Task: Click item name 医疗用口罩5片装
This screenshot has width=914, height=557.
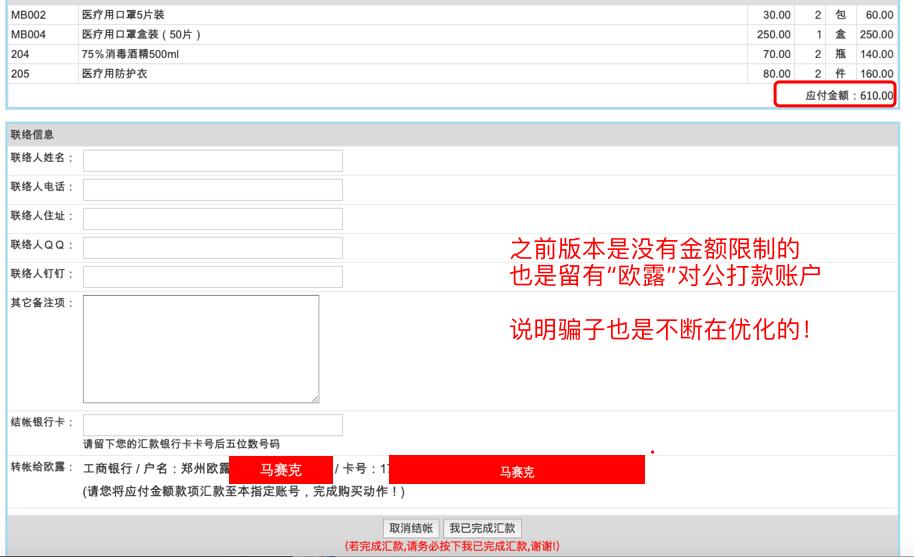Action: tap(123, 15)
